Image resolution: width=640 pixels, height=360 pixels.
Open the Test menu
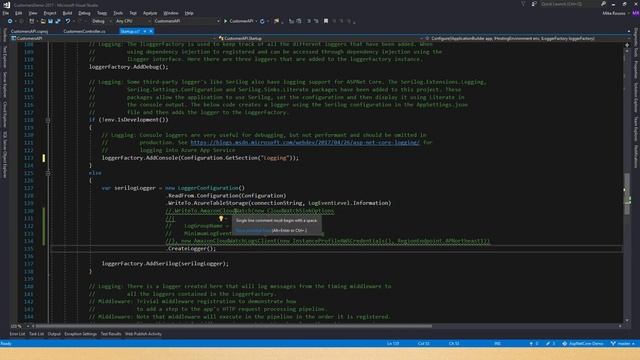(x=133, y=13)
